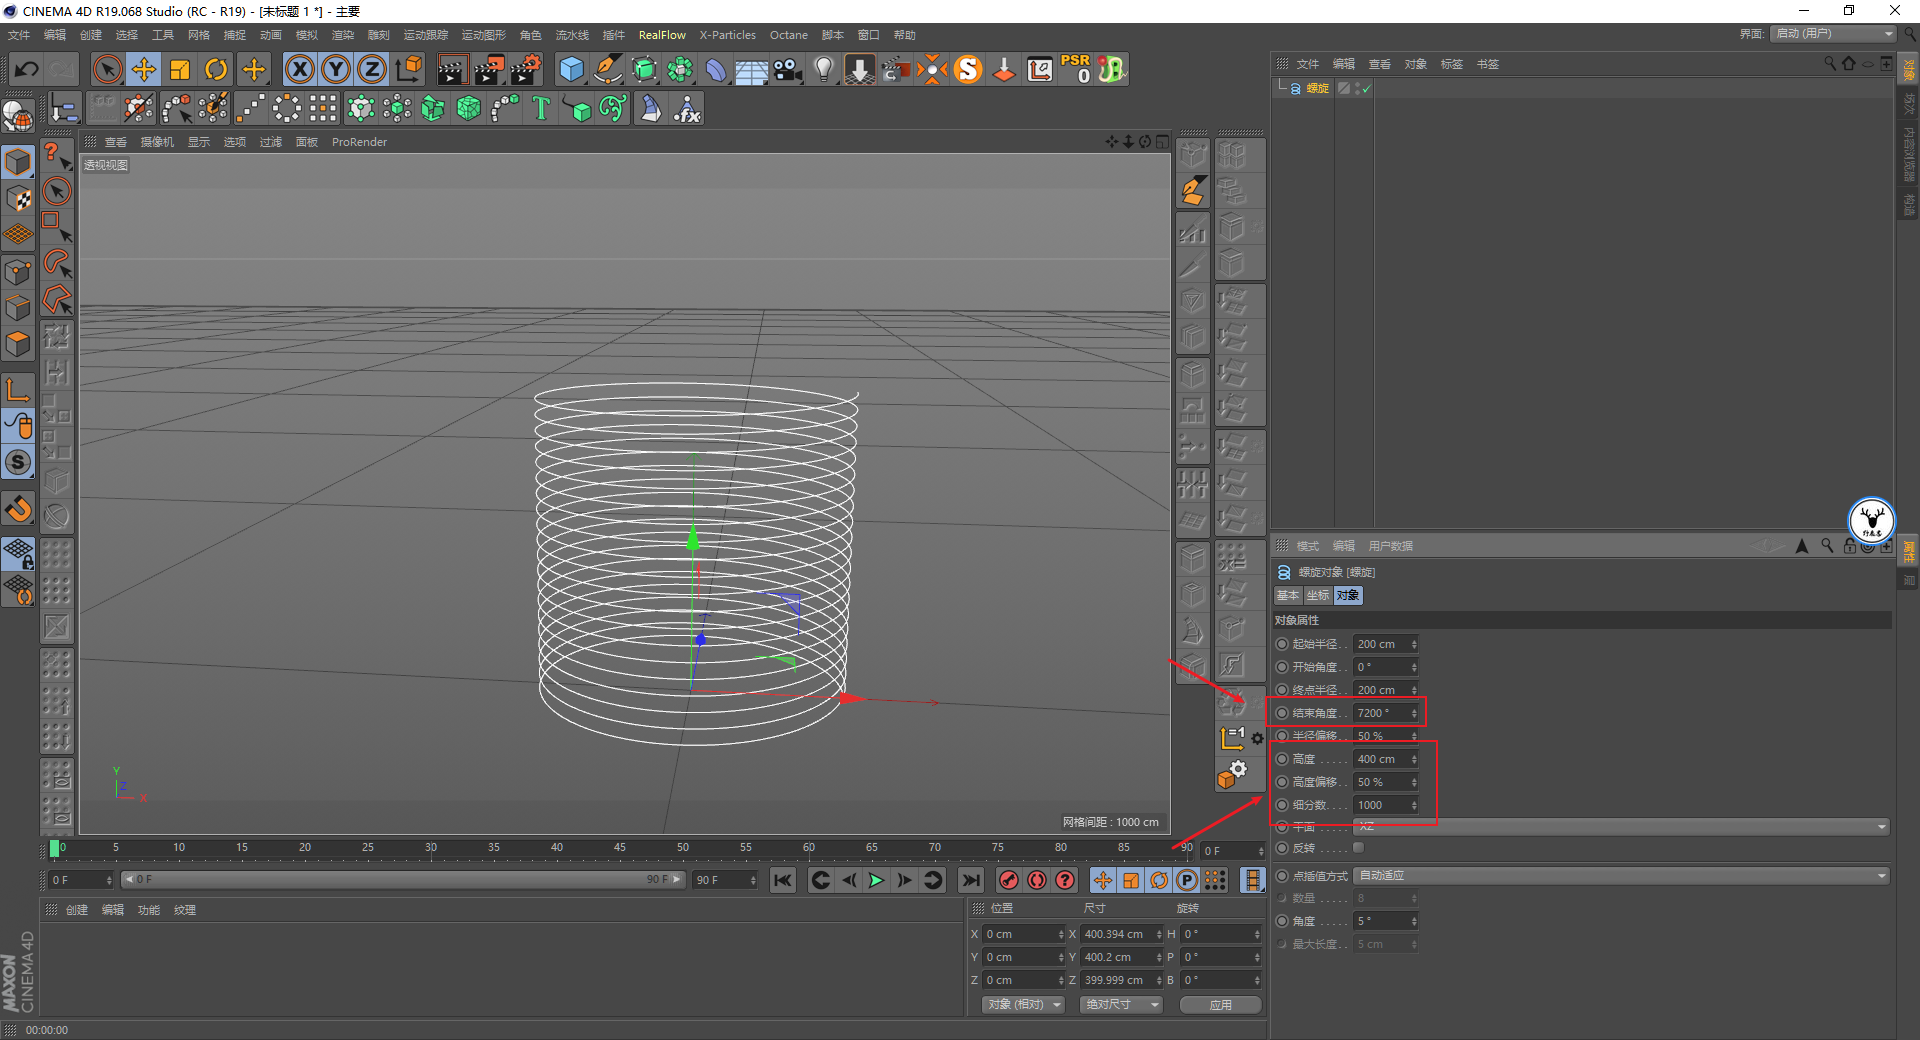
Task: Open the RealFlow menu
Action: [x=662, y=35]
